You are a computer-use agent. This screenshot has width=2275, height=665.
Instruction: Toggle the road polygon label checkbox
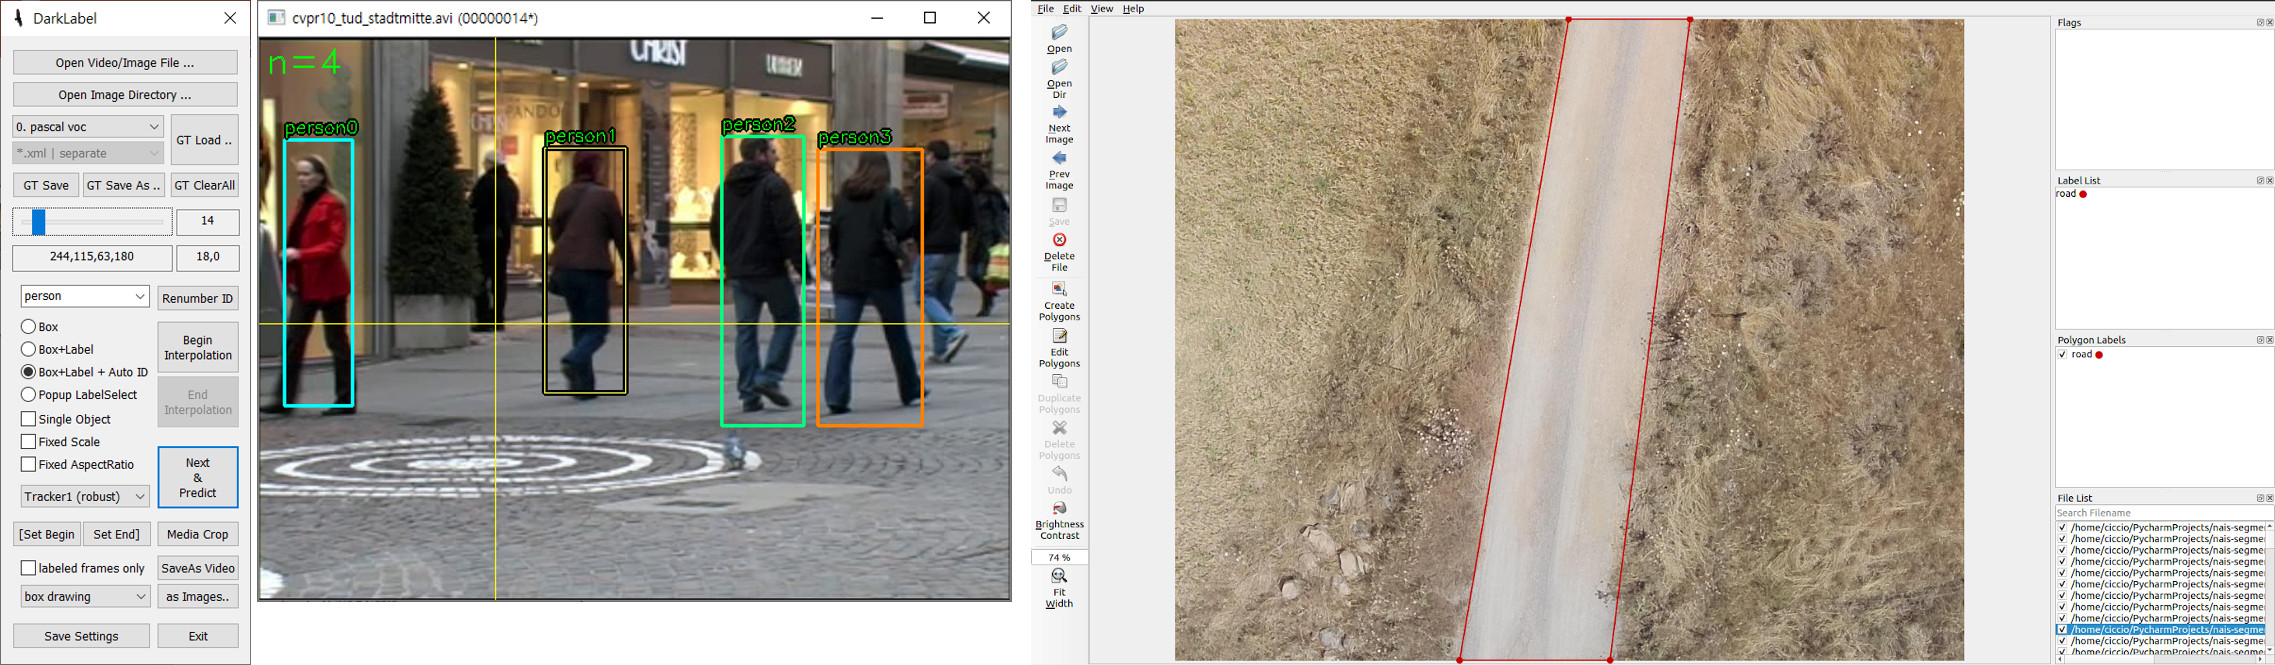coord(2062,355)
